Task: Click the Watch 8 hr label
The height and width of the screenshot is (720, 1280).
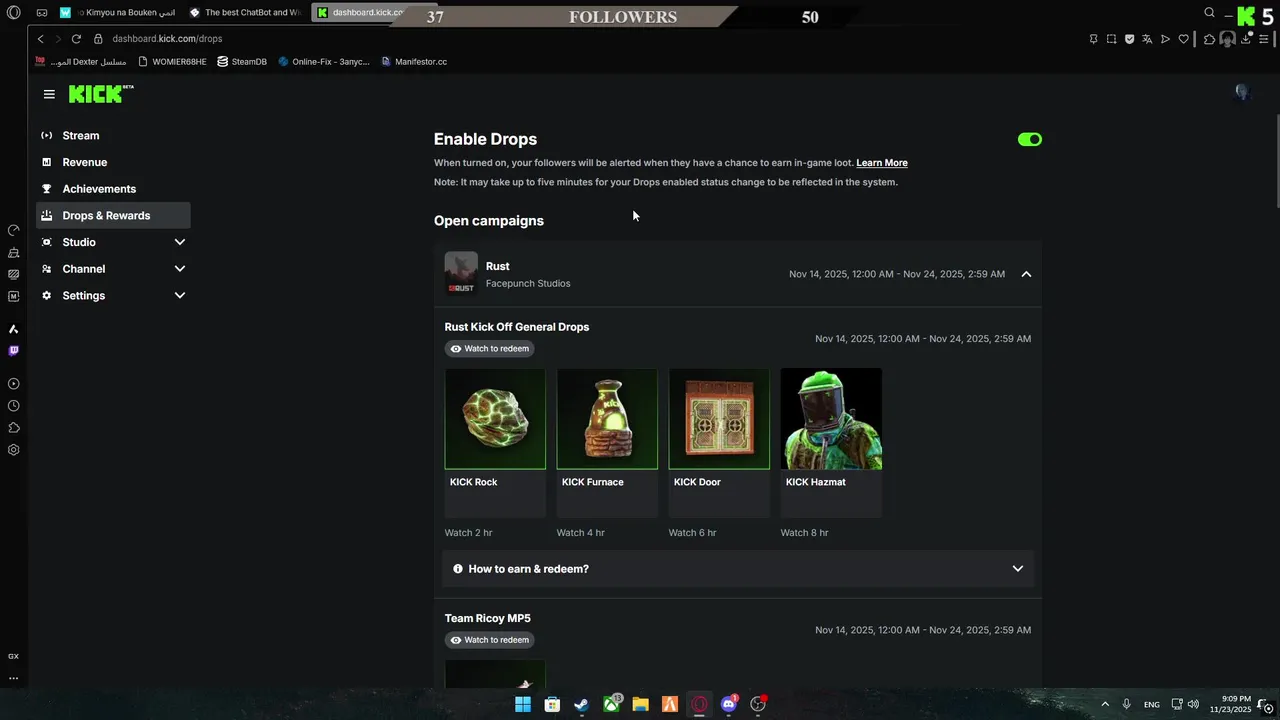Action: coord(805,533)
